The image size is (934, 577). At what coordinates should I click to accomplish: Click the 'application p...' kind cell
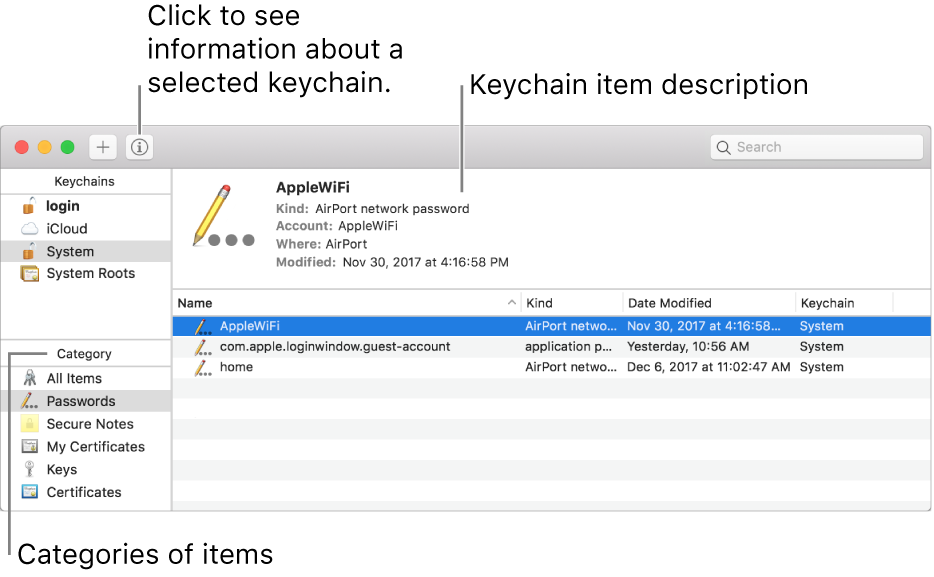[568, 347]
